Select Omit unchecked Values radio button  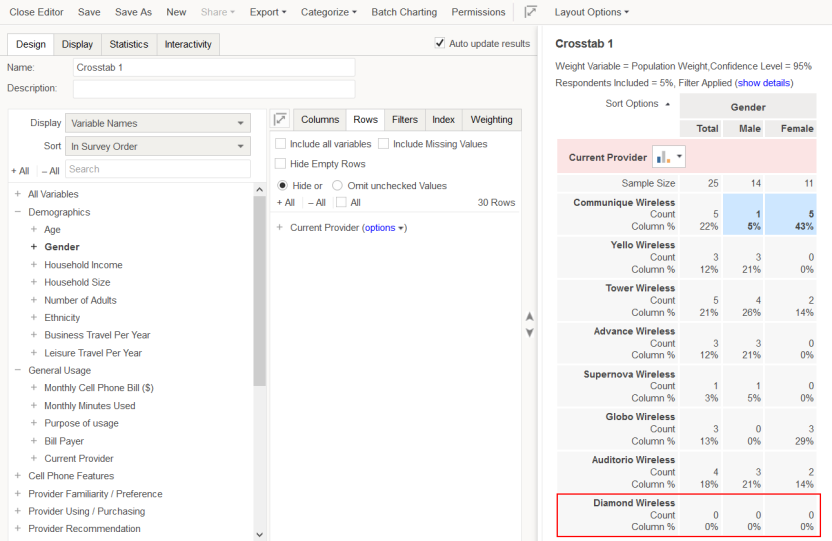(337, 186)
